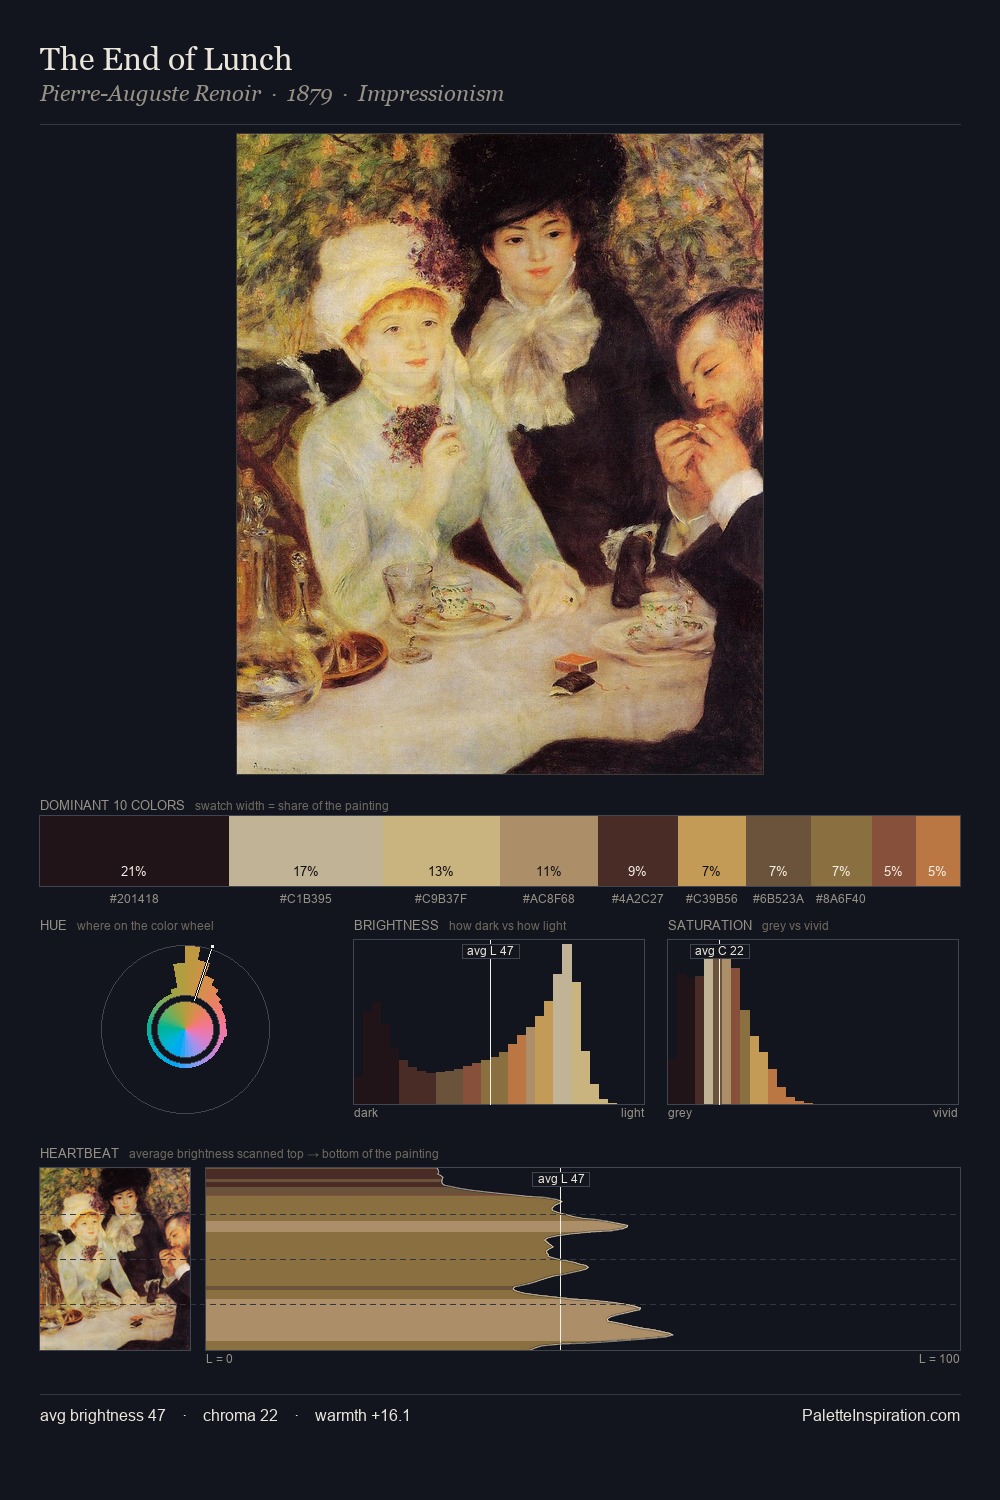This screenshot has width=1000, height=1500.
Task: Click the 'dark' axis label under Brightness
Action: coord(366,1113)
